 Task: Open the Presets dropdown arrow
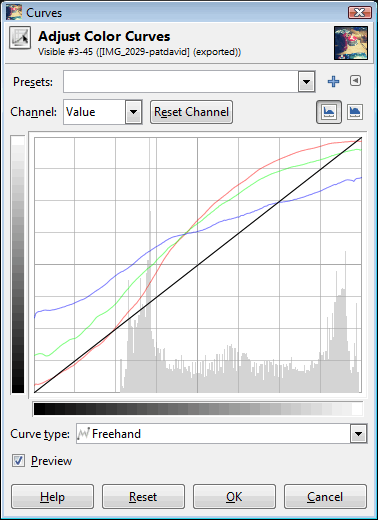point(307,82)
